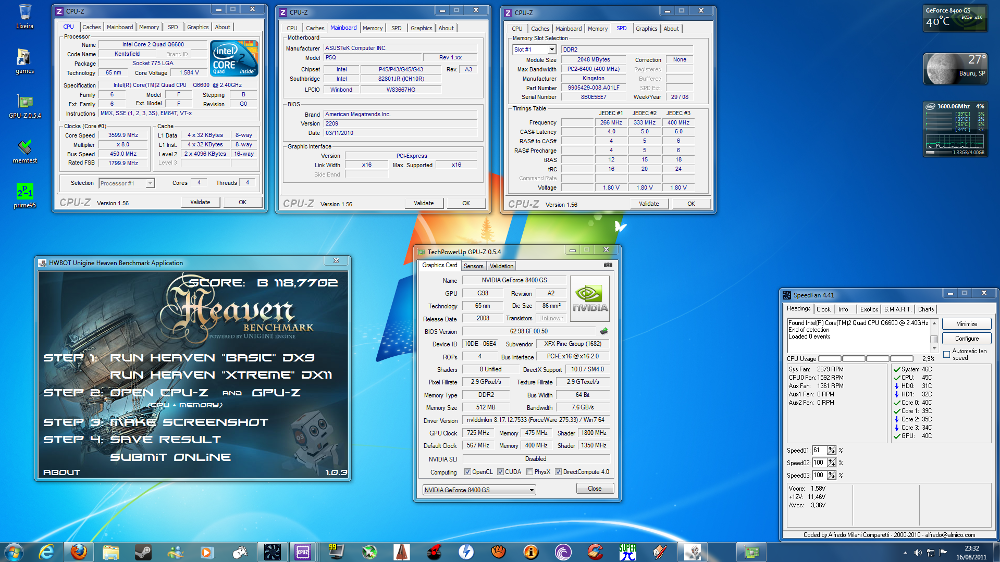Image resolution: width=1000 pixels, height=562 pixels.
Task: Click the Configure button in SpeedFan
Action: 966,339
